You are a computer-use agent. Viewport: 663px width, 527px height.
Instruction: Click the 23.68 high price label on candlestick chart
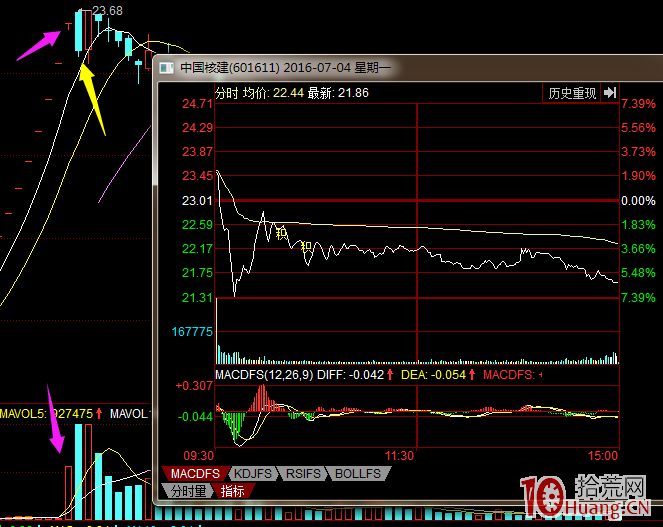107,11
